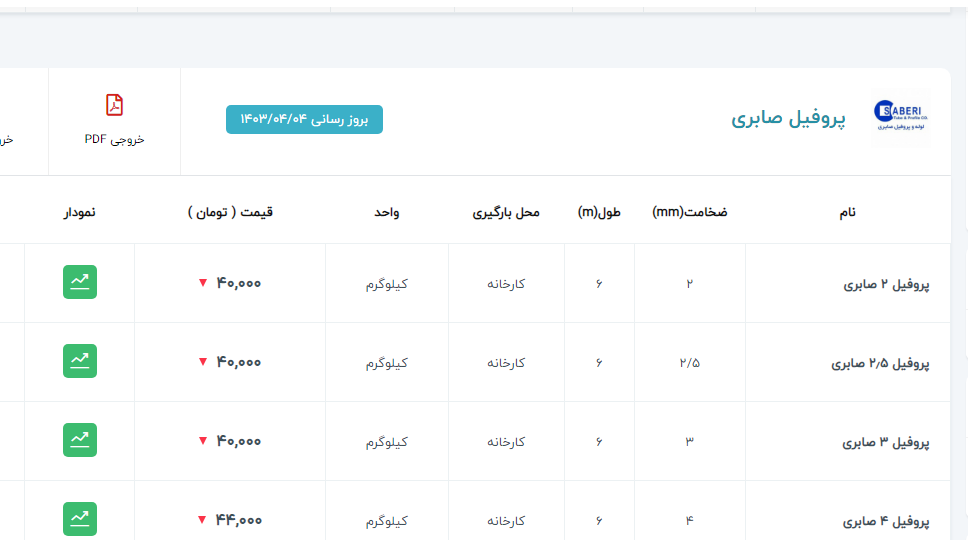Open the chart icon for پروفیل ۳ صابری

coord(80,440)
